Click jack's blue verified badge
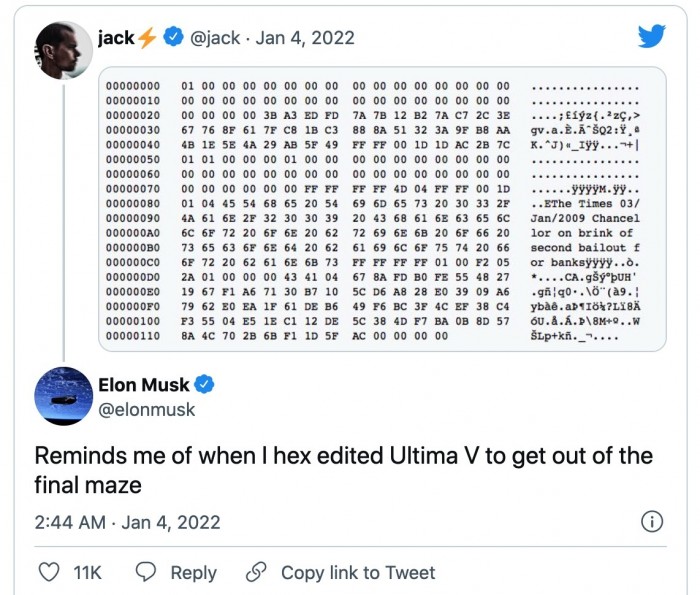 pos(172,37)
